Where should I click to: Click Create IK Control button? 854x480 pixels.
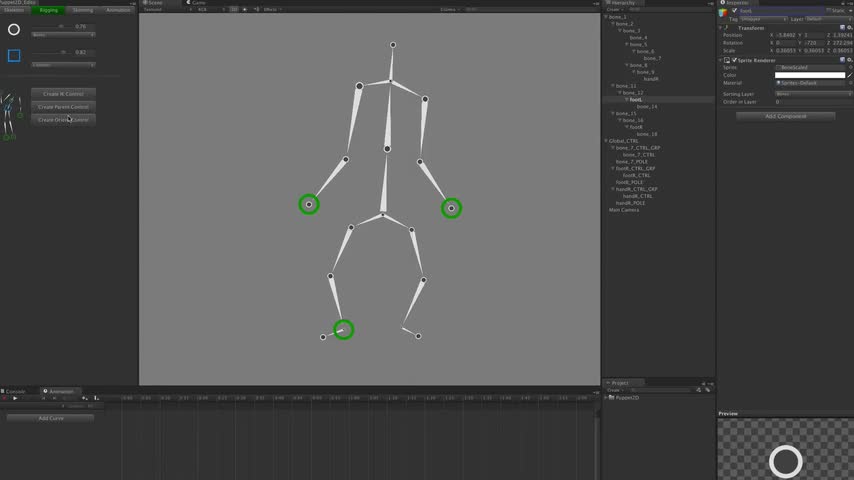tap(63, 94)
